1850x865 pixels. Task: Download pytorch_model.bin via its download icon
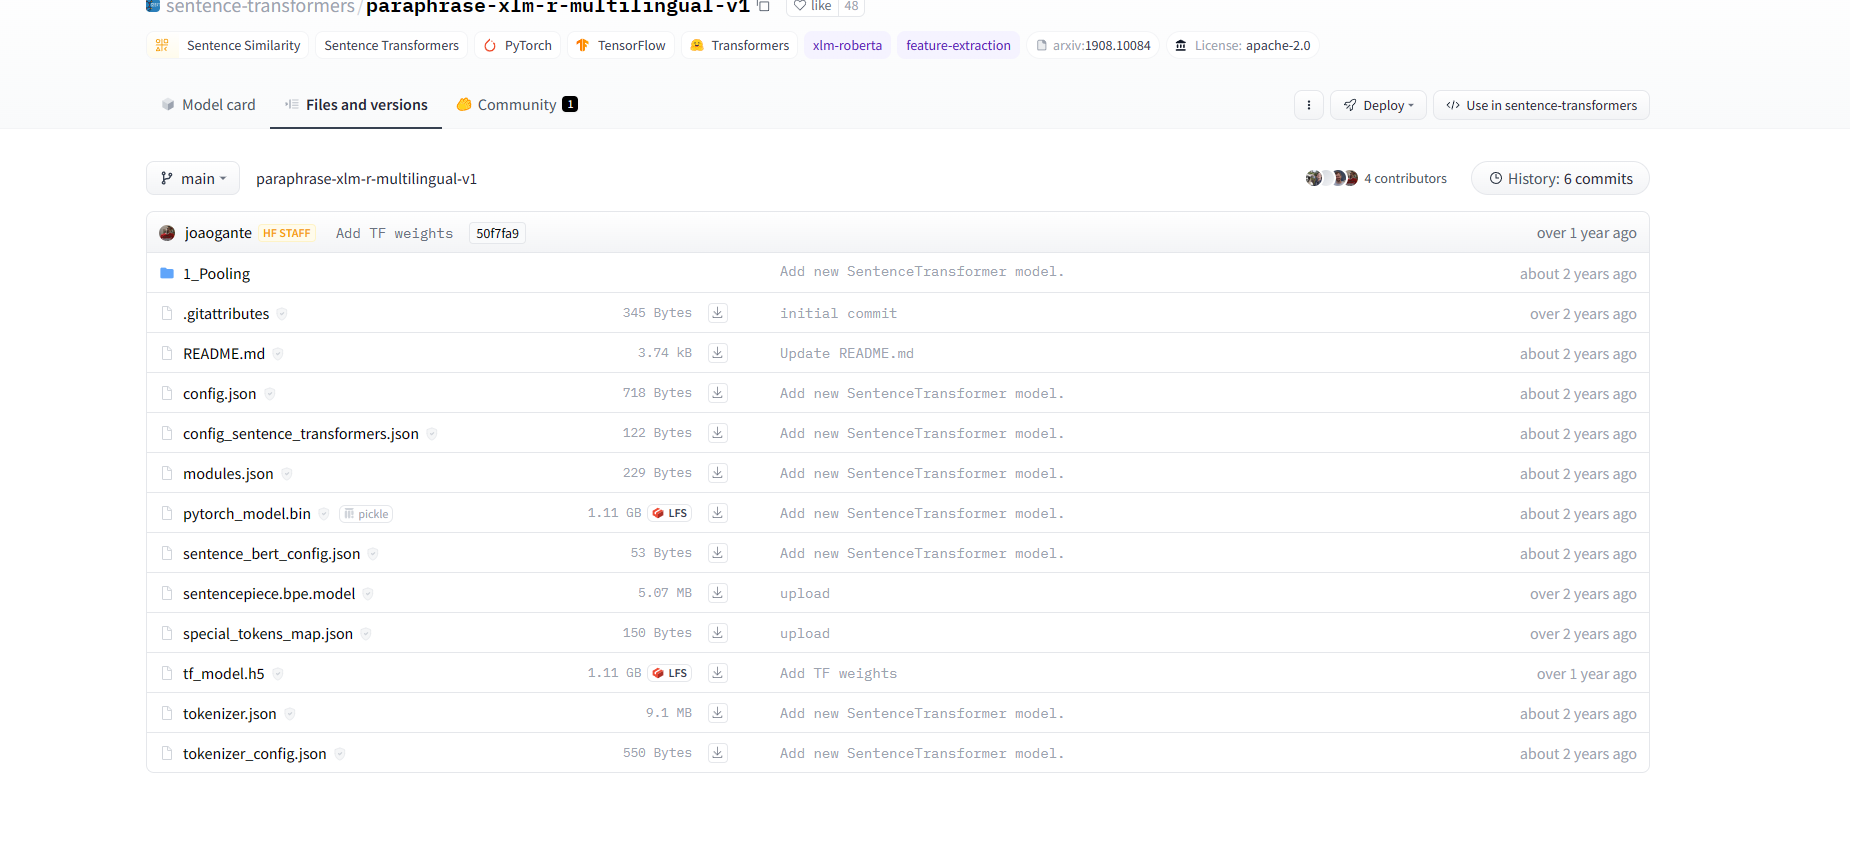click(717, 513)
